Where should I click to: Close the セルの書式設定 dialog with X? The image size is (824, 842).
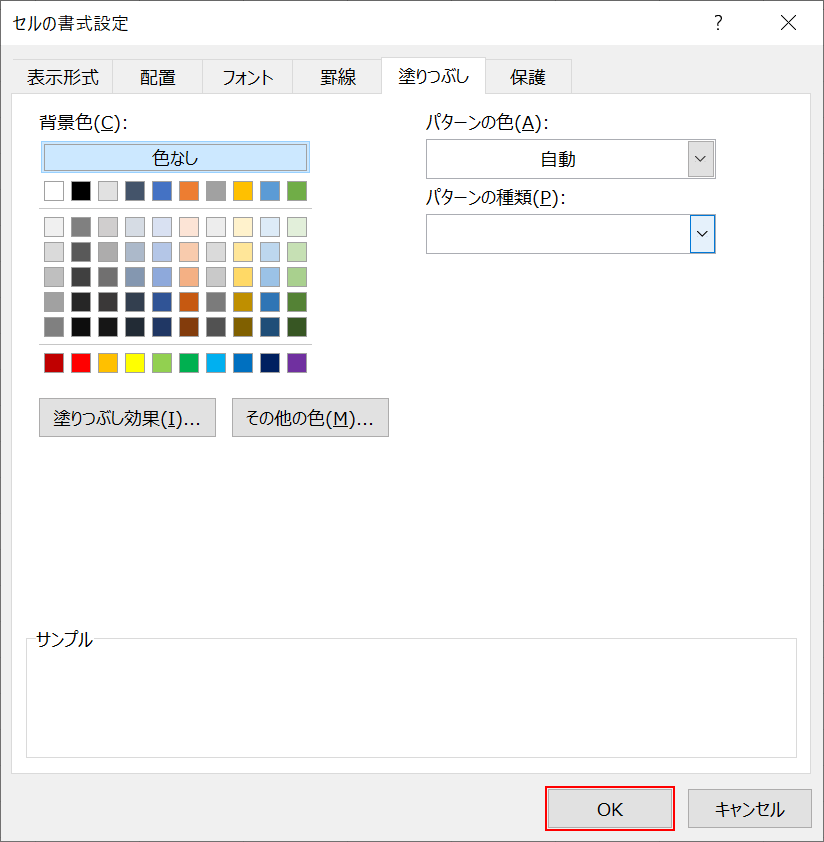click(x=788, y=23)
